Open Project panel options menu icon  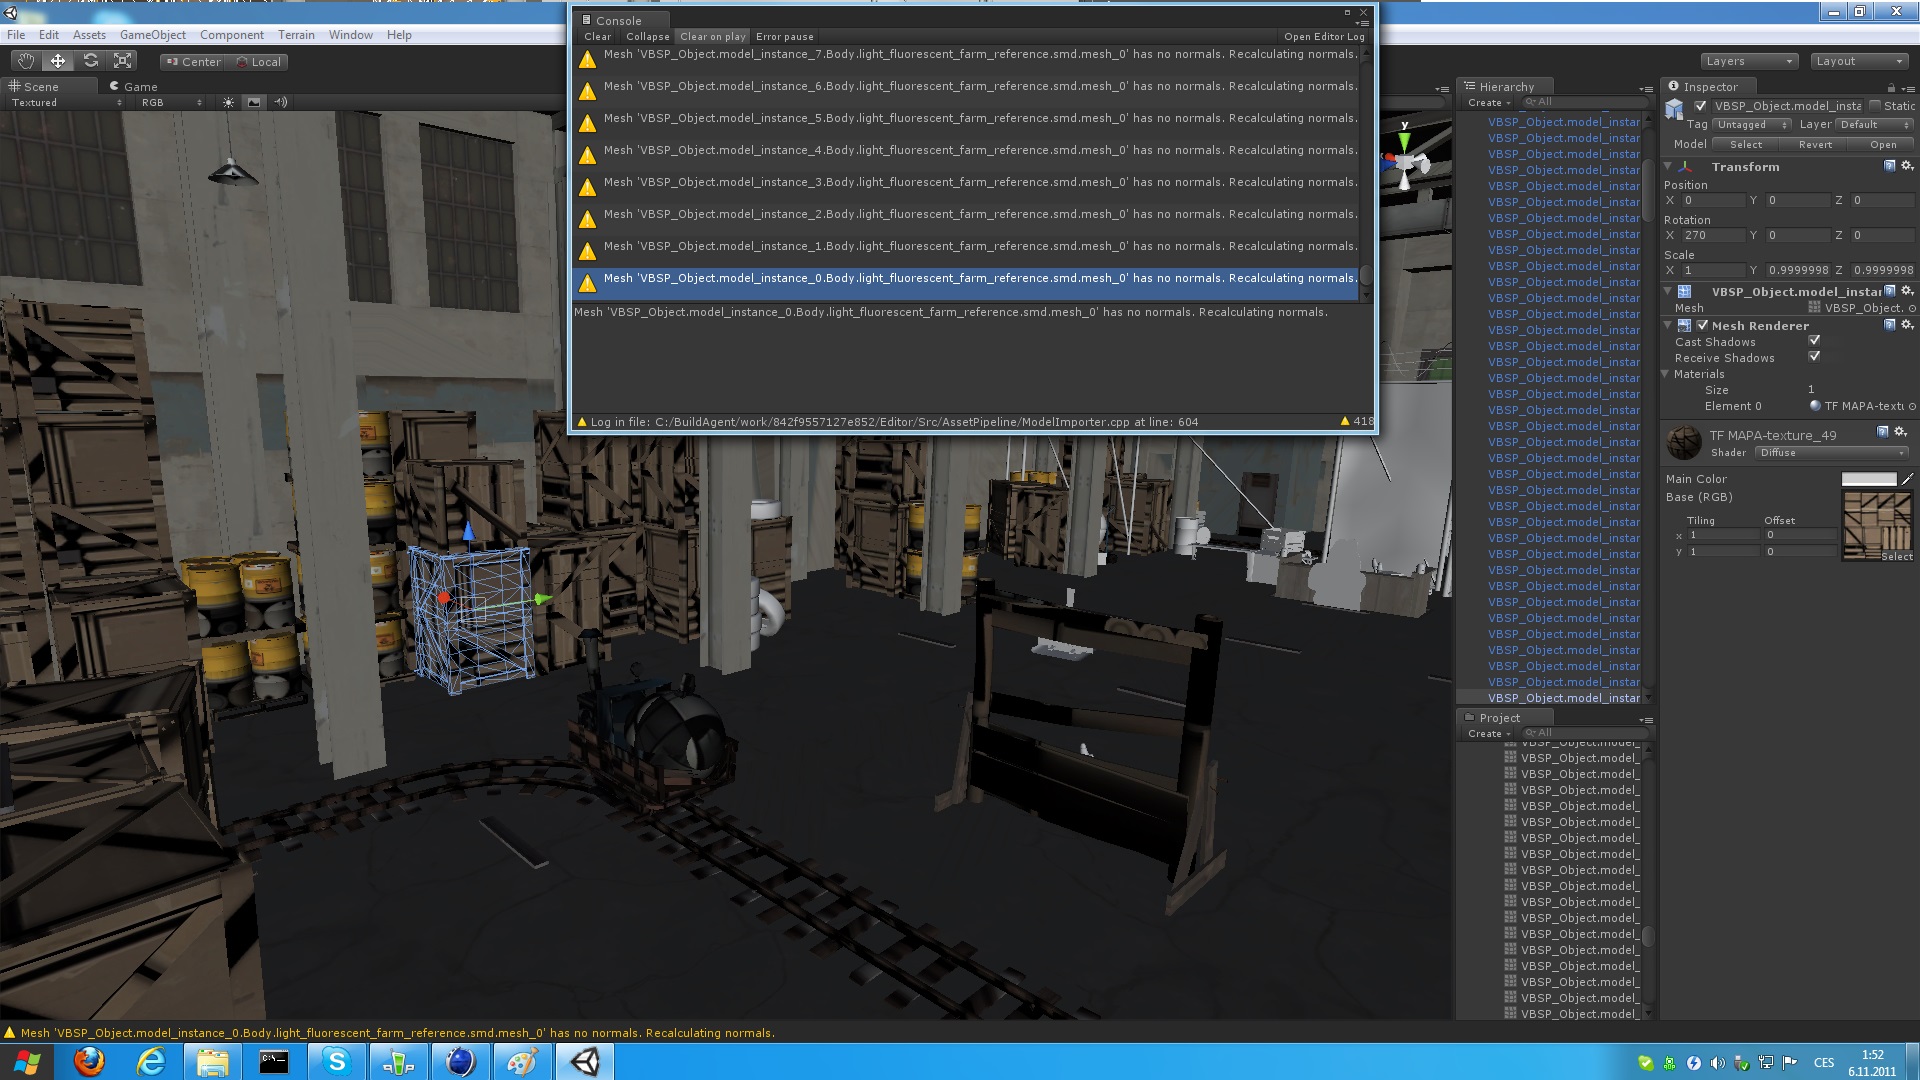[1646, 720]
